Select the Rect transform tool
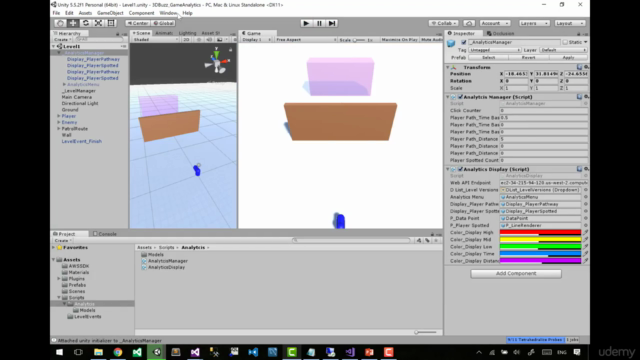Screen dimensions: 640x360 111,23
